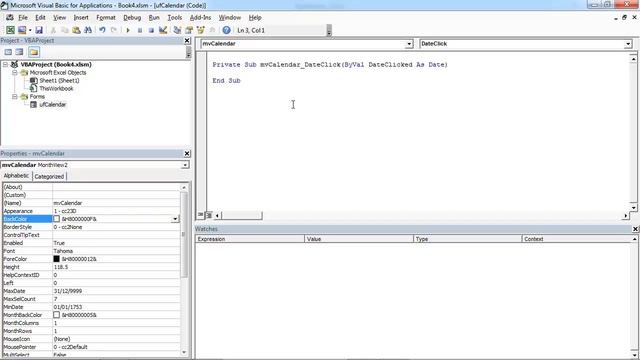The height and width of the screenshot is (360, 640).
Task: Collapse the Microsoft Excel Objects folder
Action: coord(15,73)
